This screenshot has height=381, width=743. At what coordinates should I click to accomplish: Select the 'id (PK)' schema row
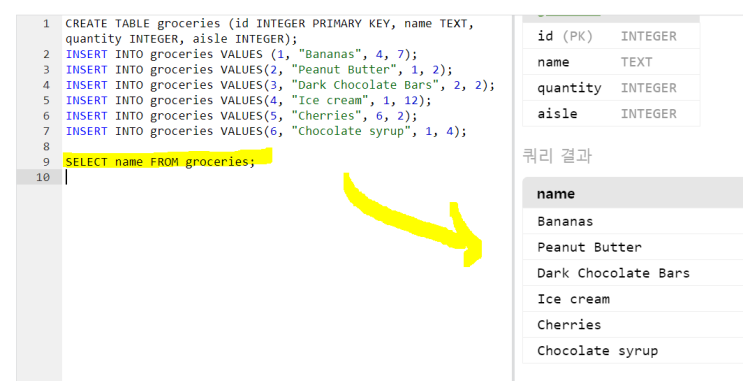(x=611, y=36)
